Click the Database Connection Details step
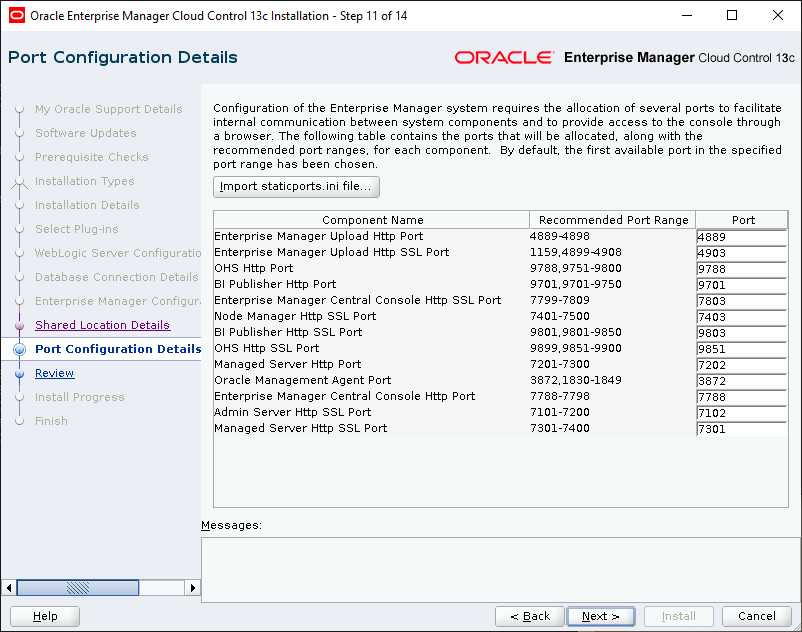The image size is (802, 632). (116, 277)
